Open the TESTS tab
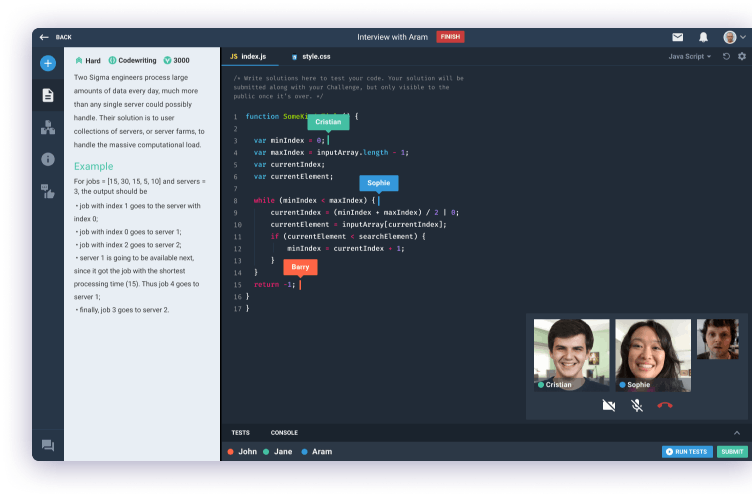Viewport: 752px width, 497px height. click(x=240, y=433)
